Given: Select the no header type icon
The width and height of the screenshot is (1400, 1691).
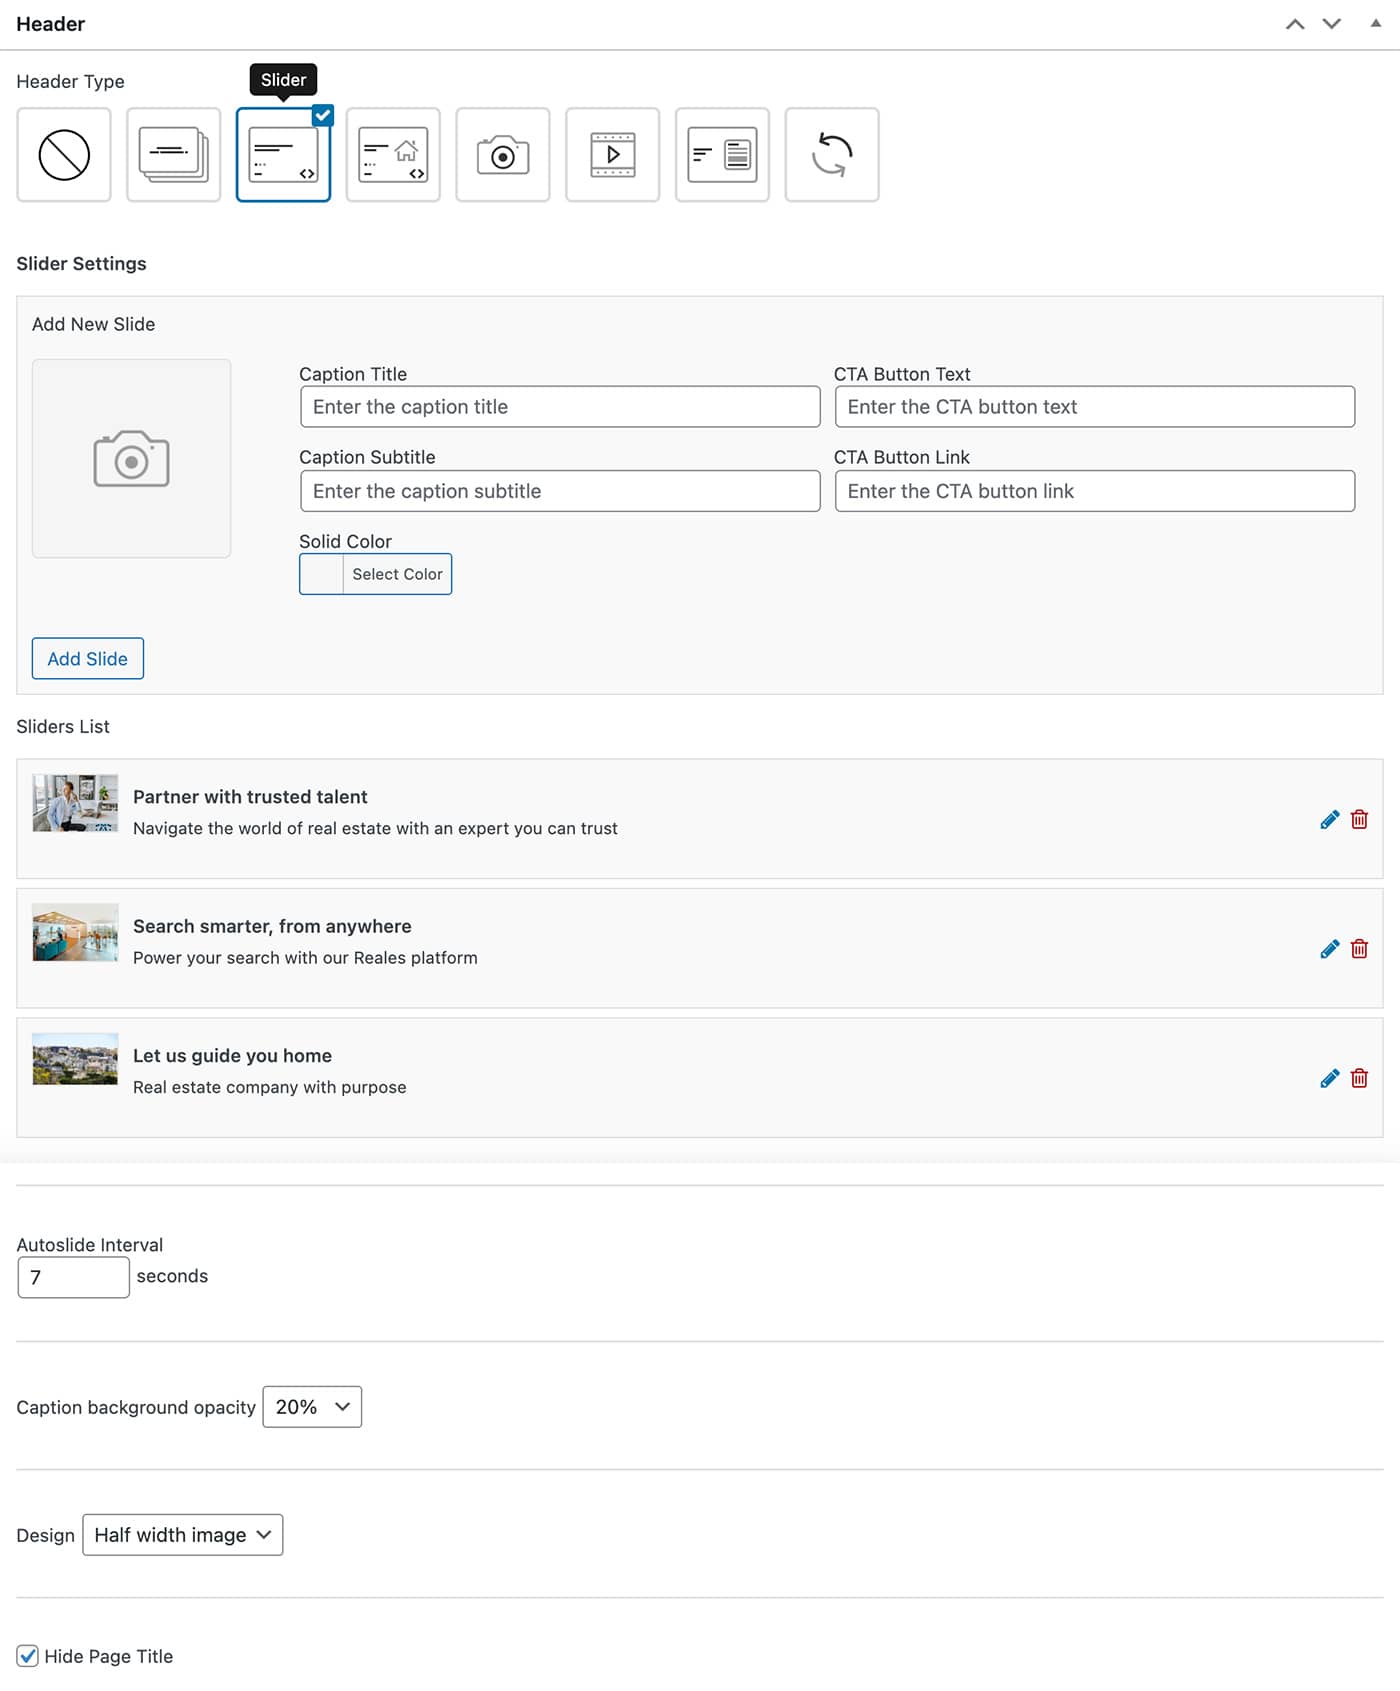Looking at the screenshot, I should (64, 155).
